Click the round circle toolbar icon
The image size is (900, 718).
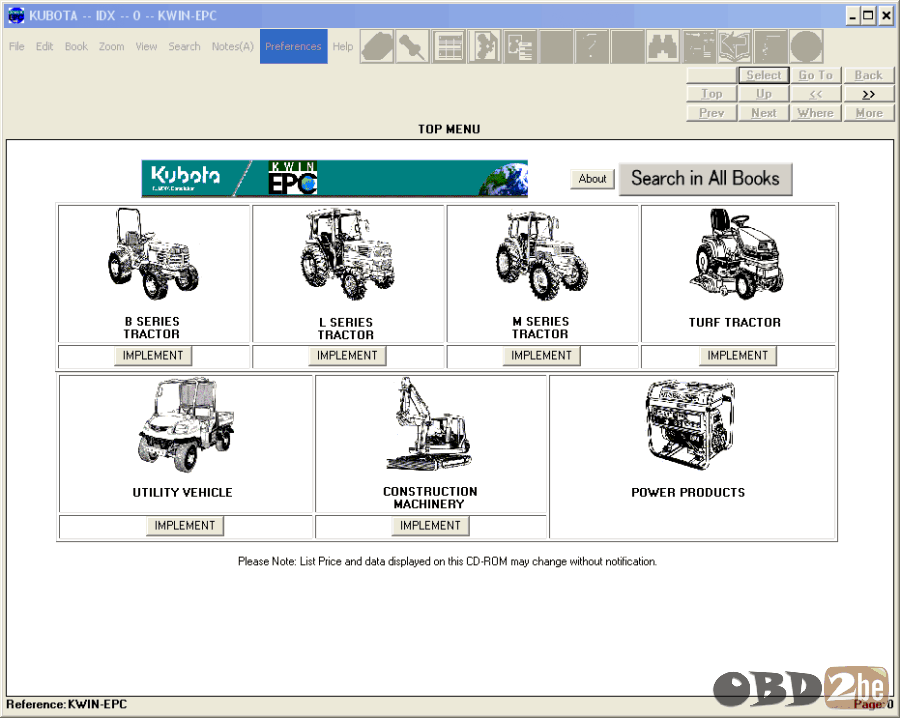pos(806,46)
